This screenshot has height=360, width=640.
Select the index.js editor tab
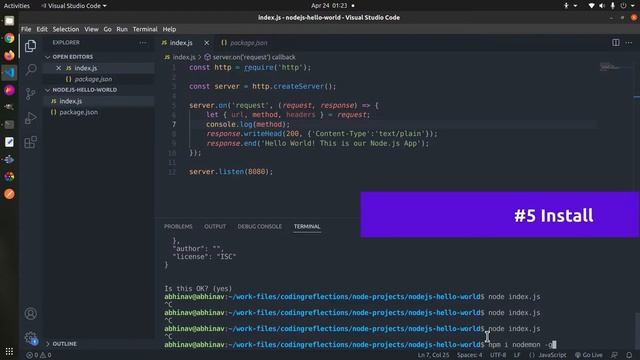click(x=181, y=43)
